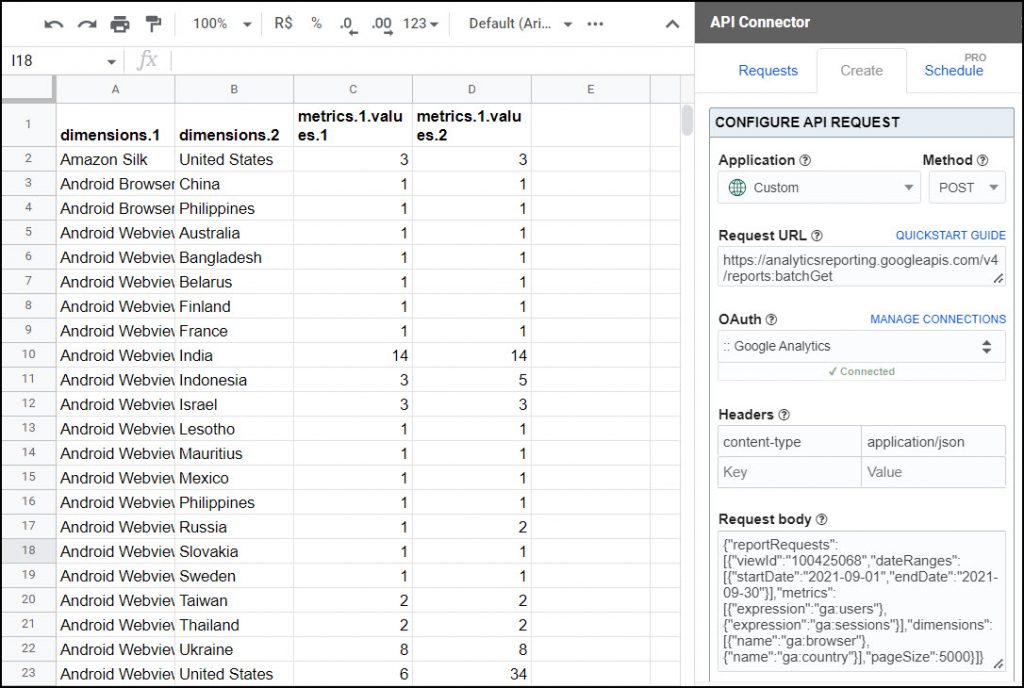The height and width of the screenshot is (688, 1024).
Task: Click the empty Value header field
Action: (x=934, y=472)
